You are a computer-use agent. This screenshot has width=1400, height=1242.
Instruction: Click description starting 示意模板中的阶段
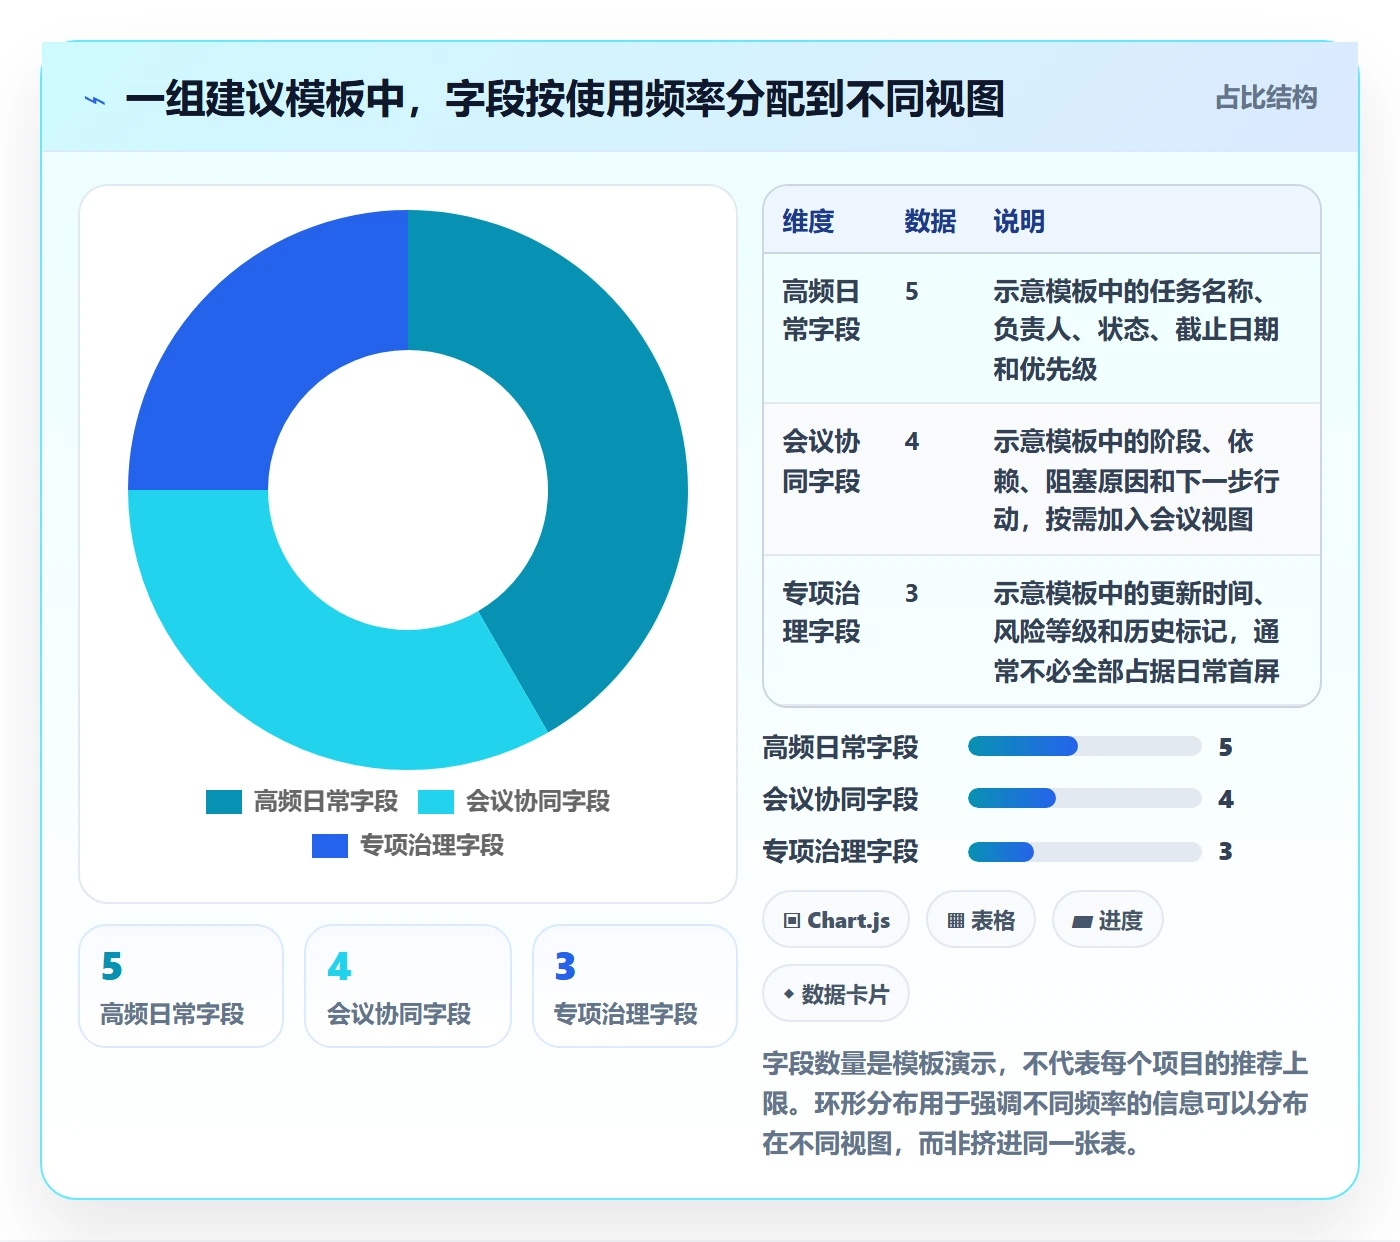[1136, 480]
